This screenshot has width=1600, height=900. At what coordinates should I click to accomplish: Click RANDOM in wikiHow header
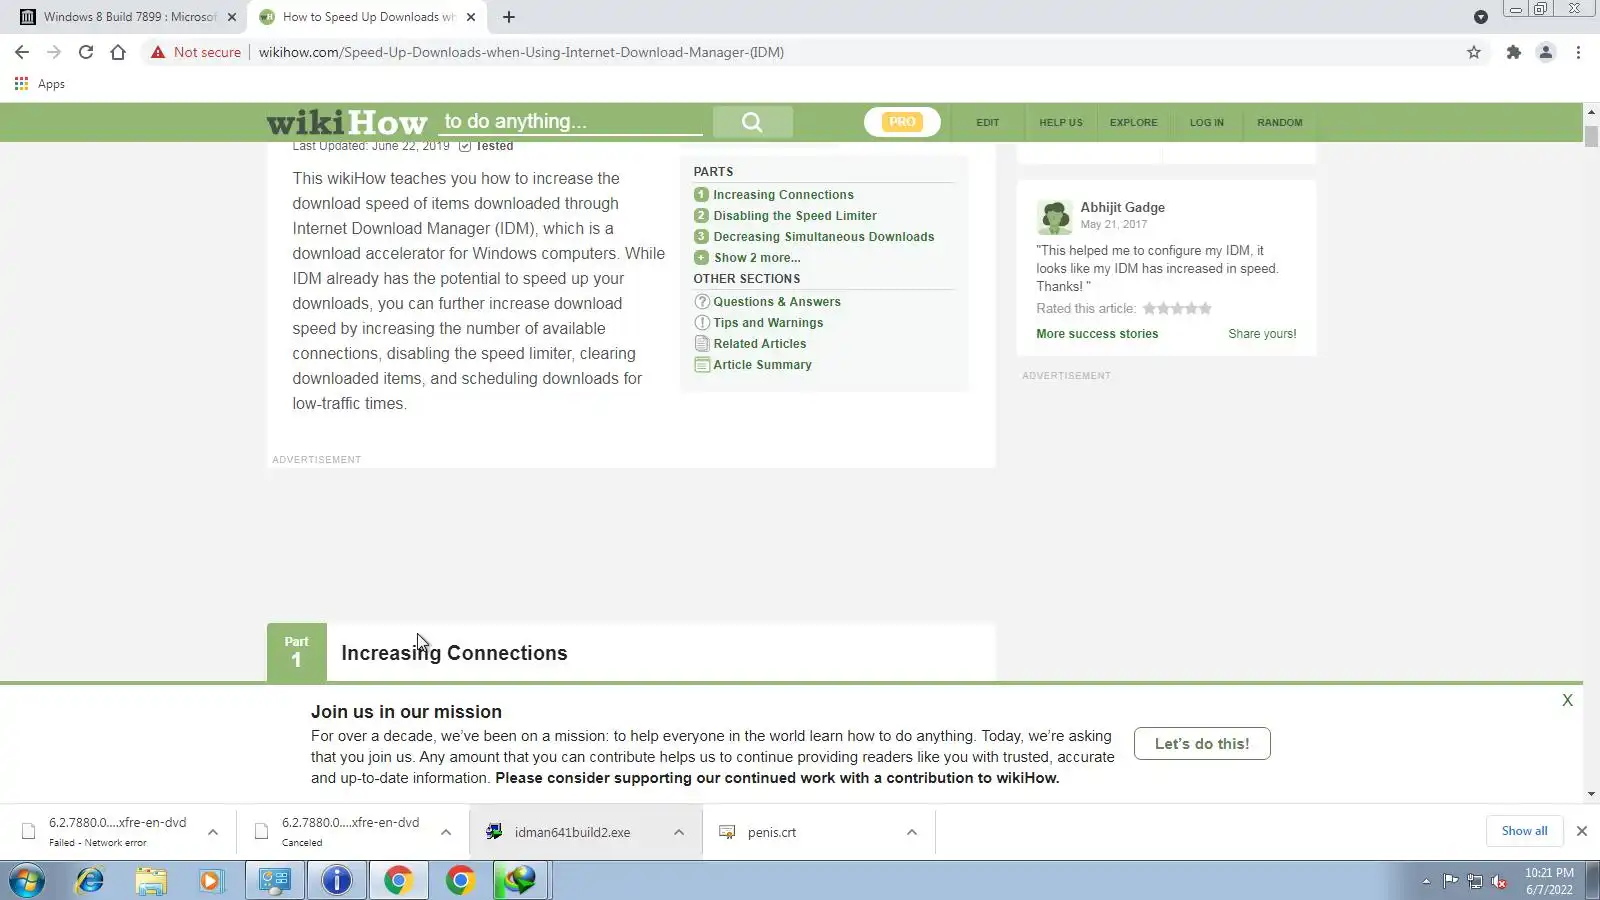pos(1280,122)
